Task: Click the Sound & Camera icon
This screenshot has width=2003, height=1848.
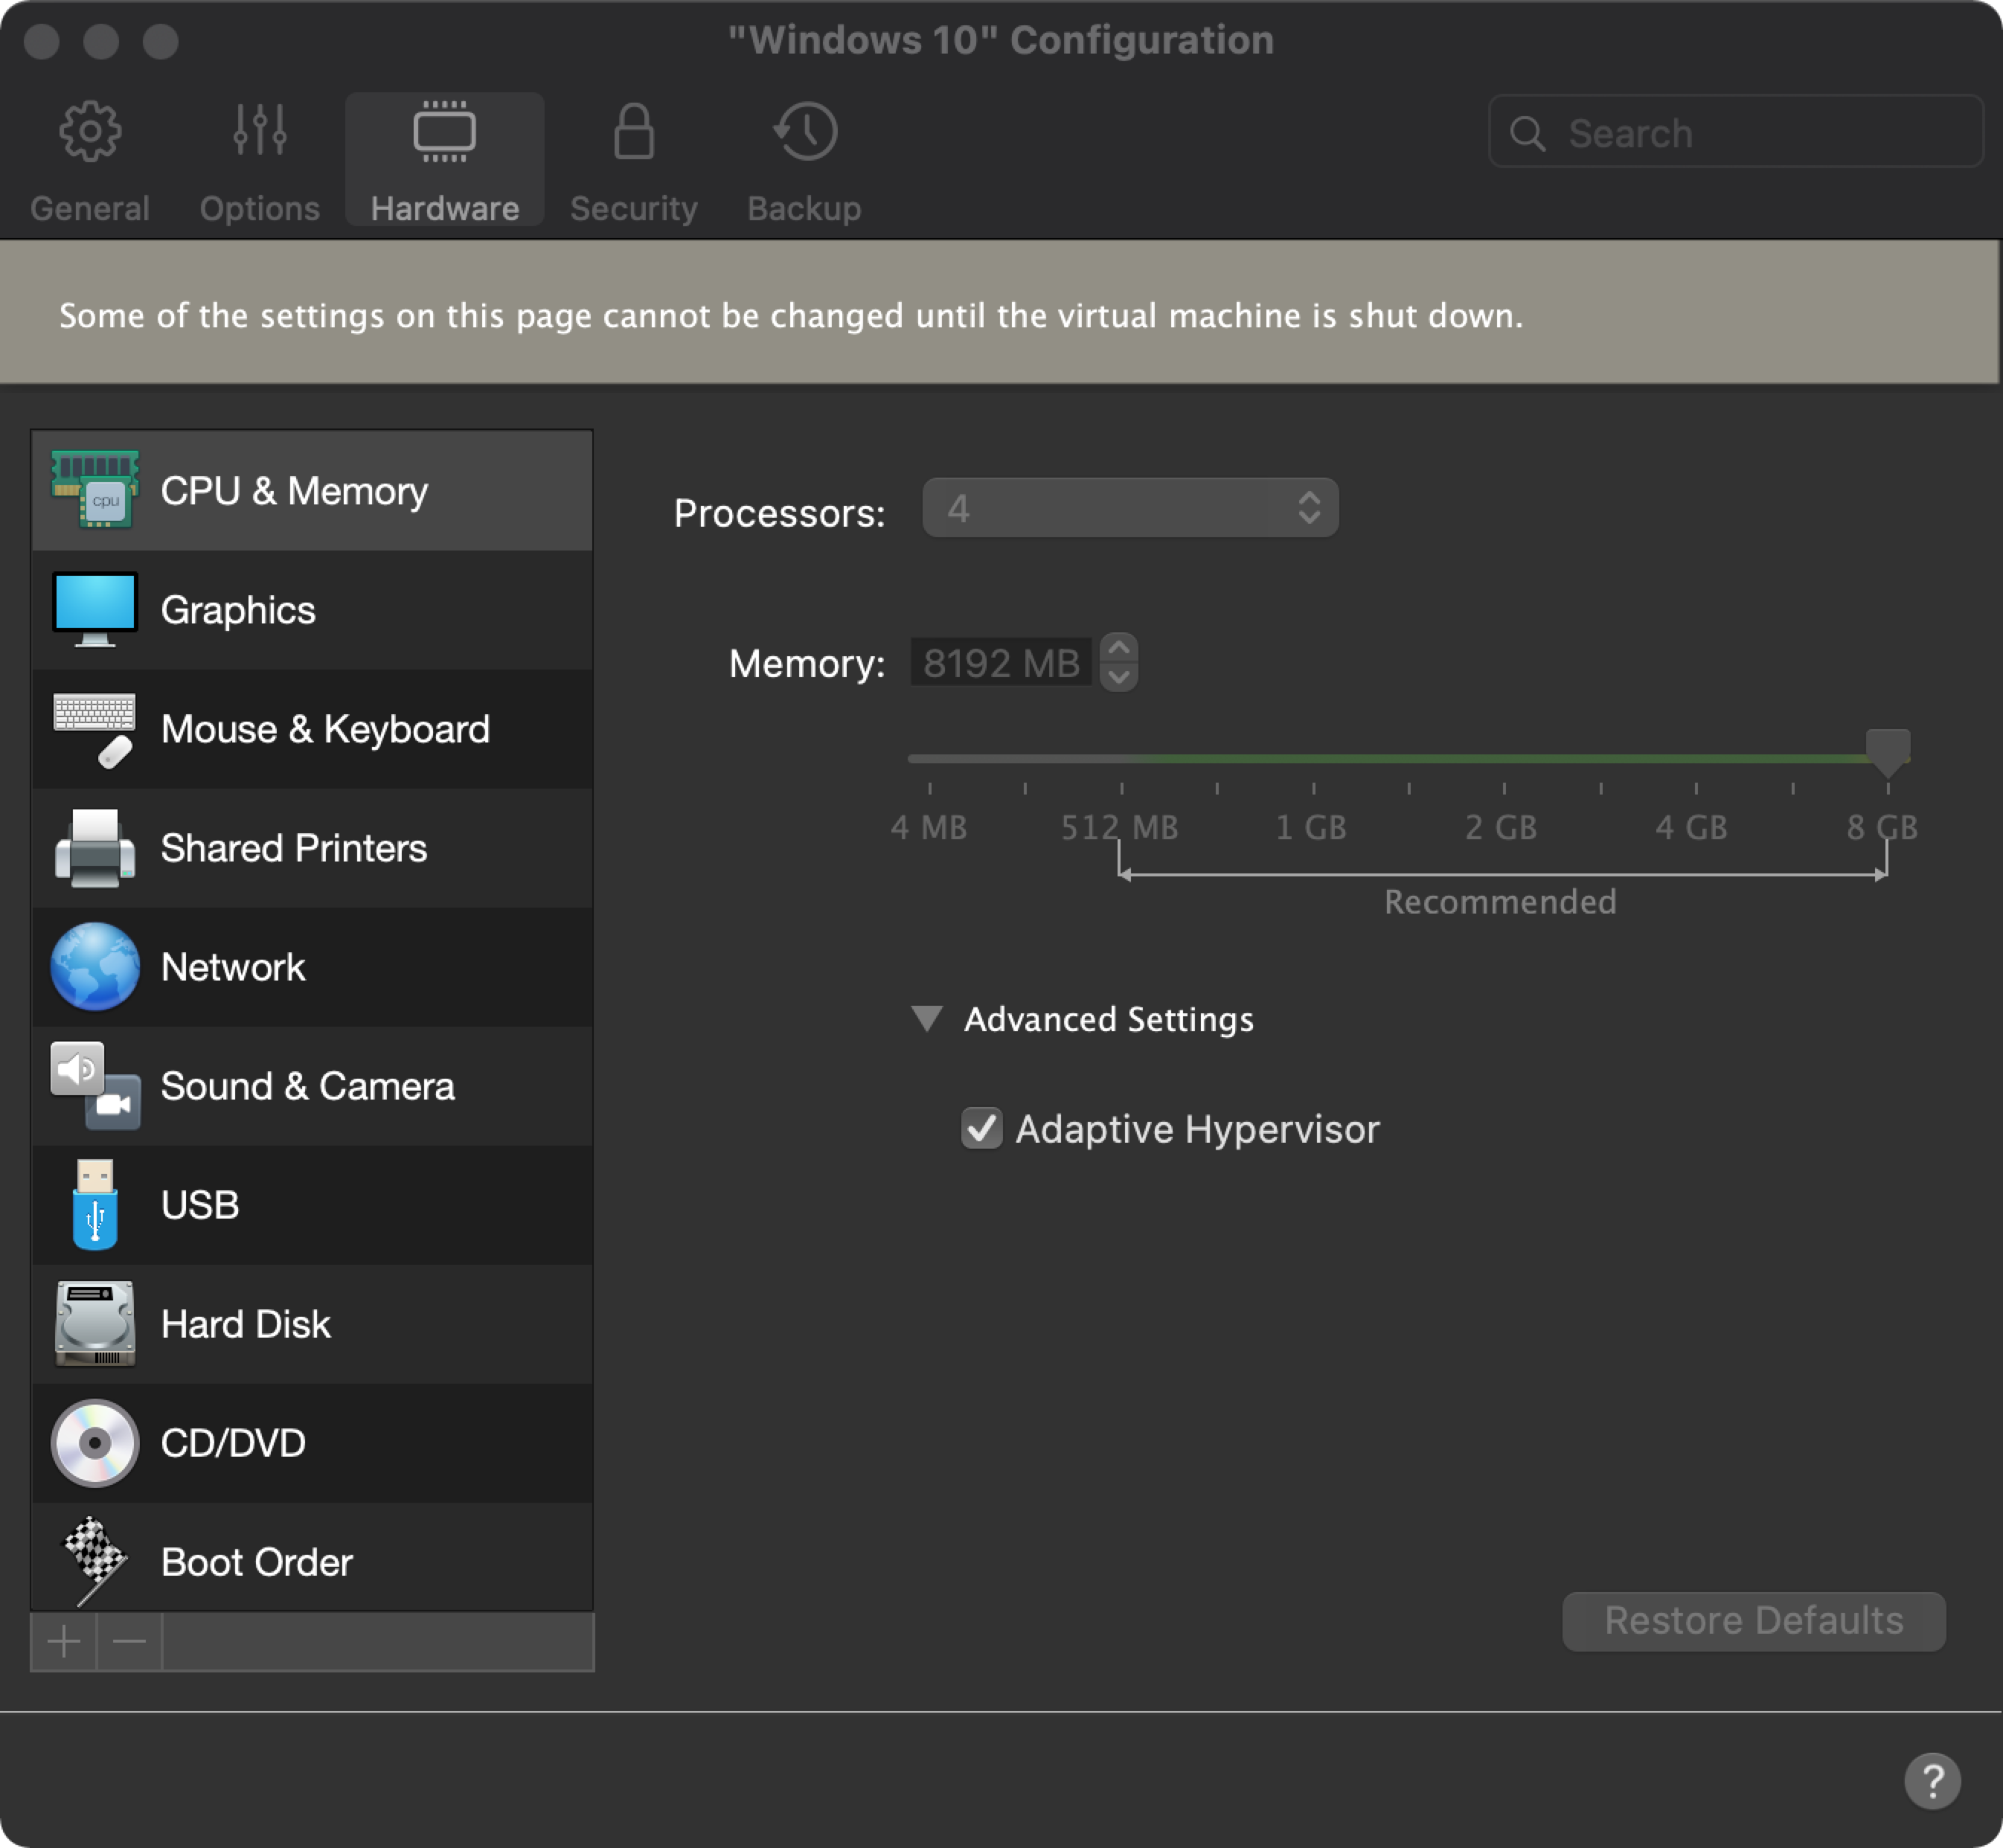Action: (95, 1086)
